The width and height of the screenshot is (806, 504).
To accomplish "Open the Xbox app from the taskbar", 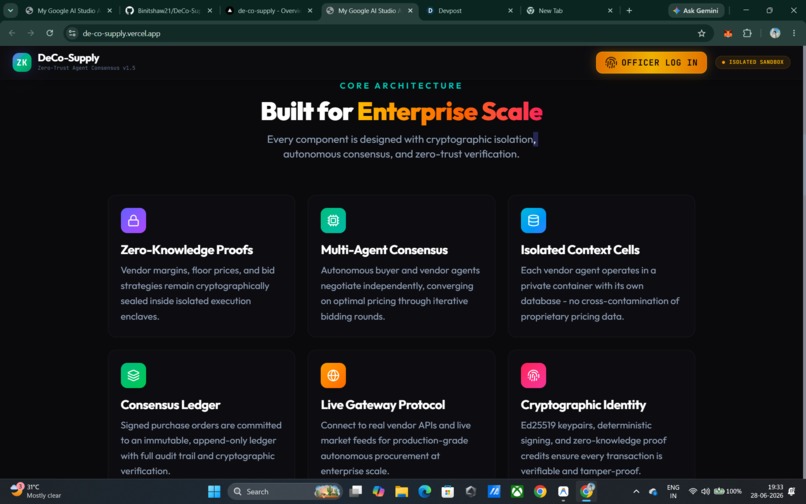I will [517, 492].
